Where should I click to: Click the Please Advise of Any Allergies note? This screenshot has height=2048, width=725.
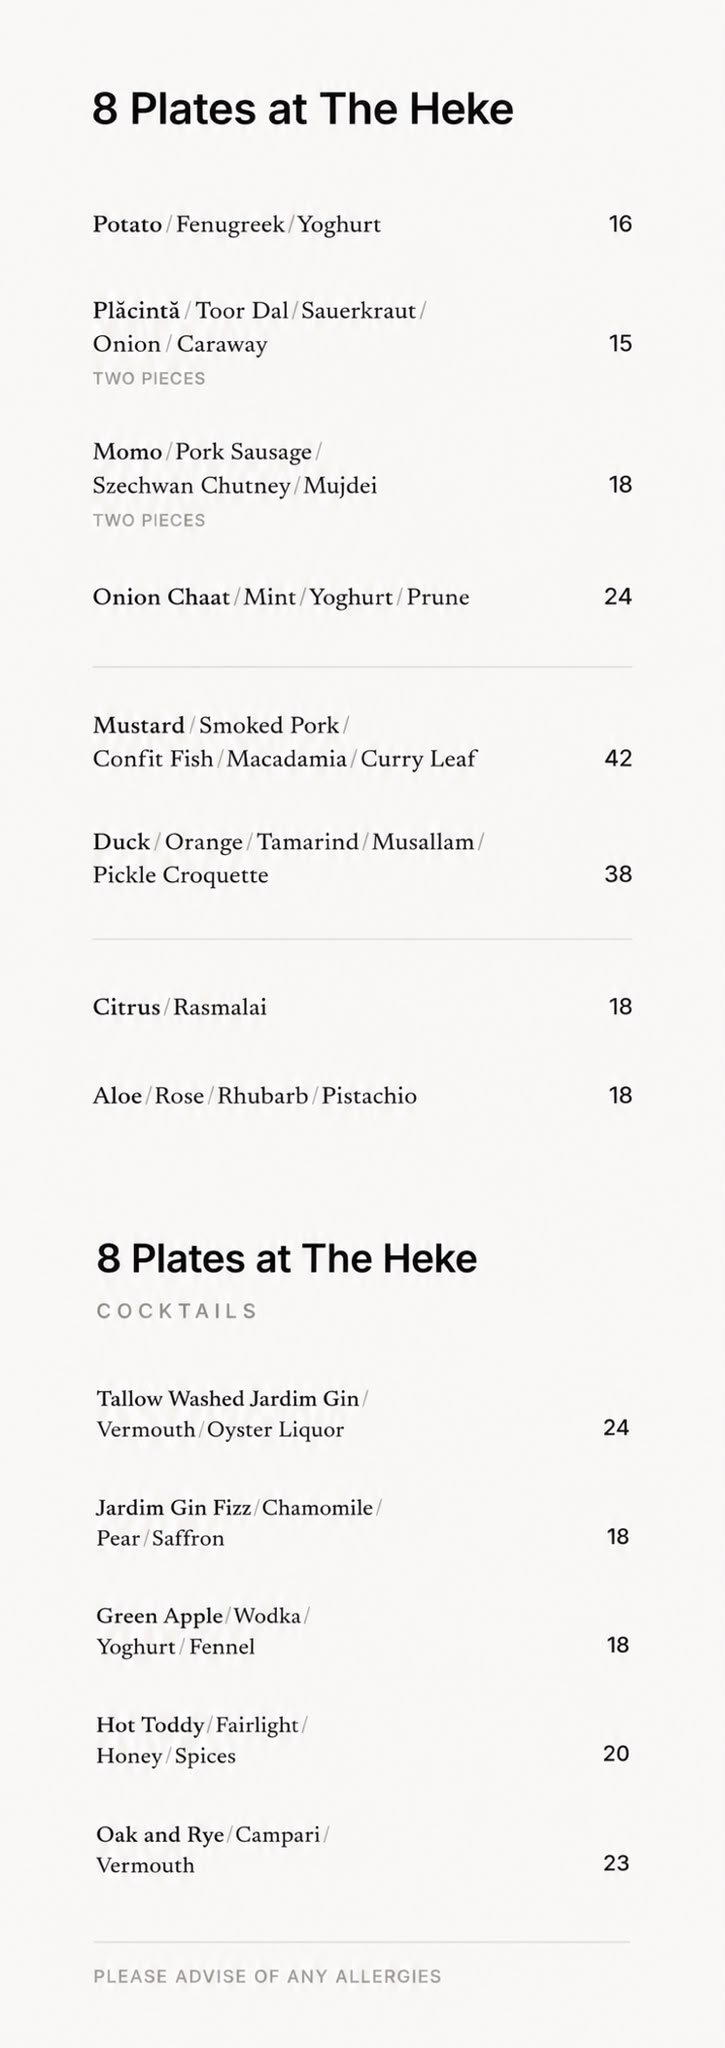coord(267,1976)
